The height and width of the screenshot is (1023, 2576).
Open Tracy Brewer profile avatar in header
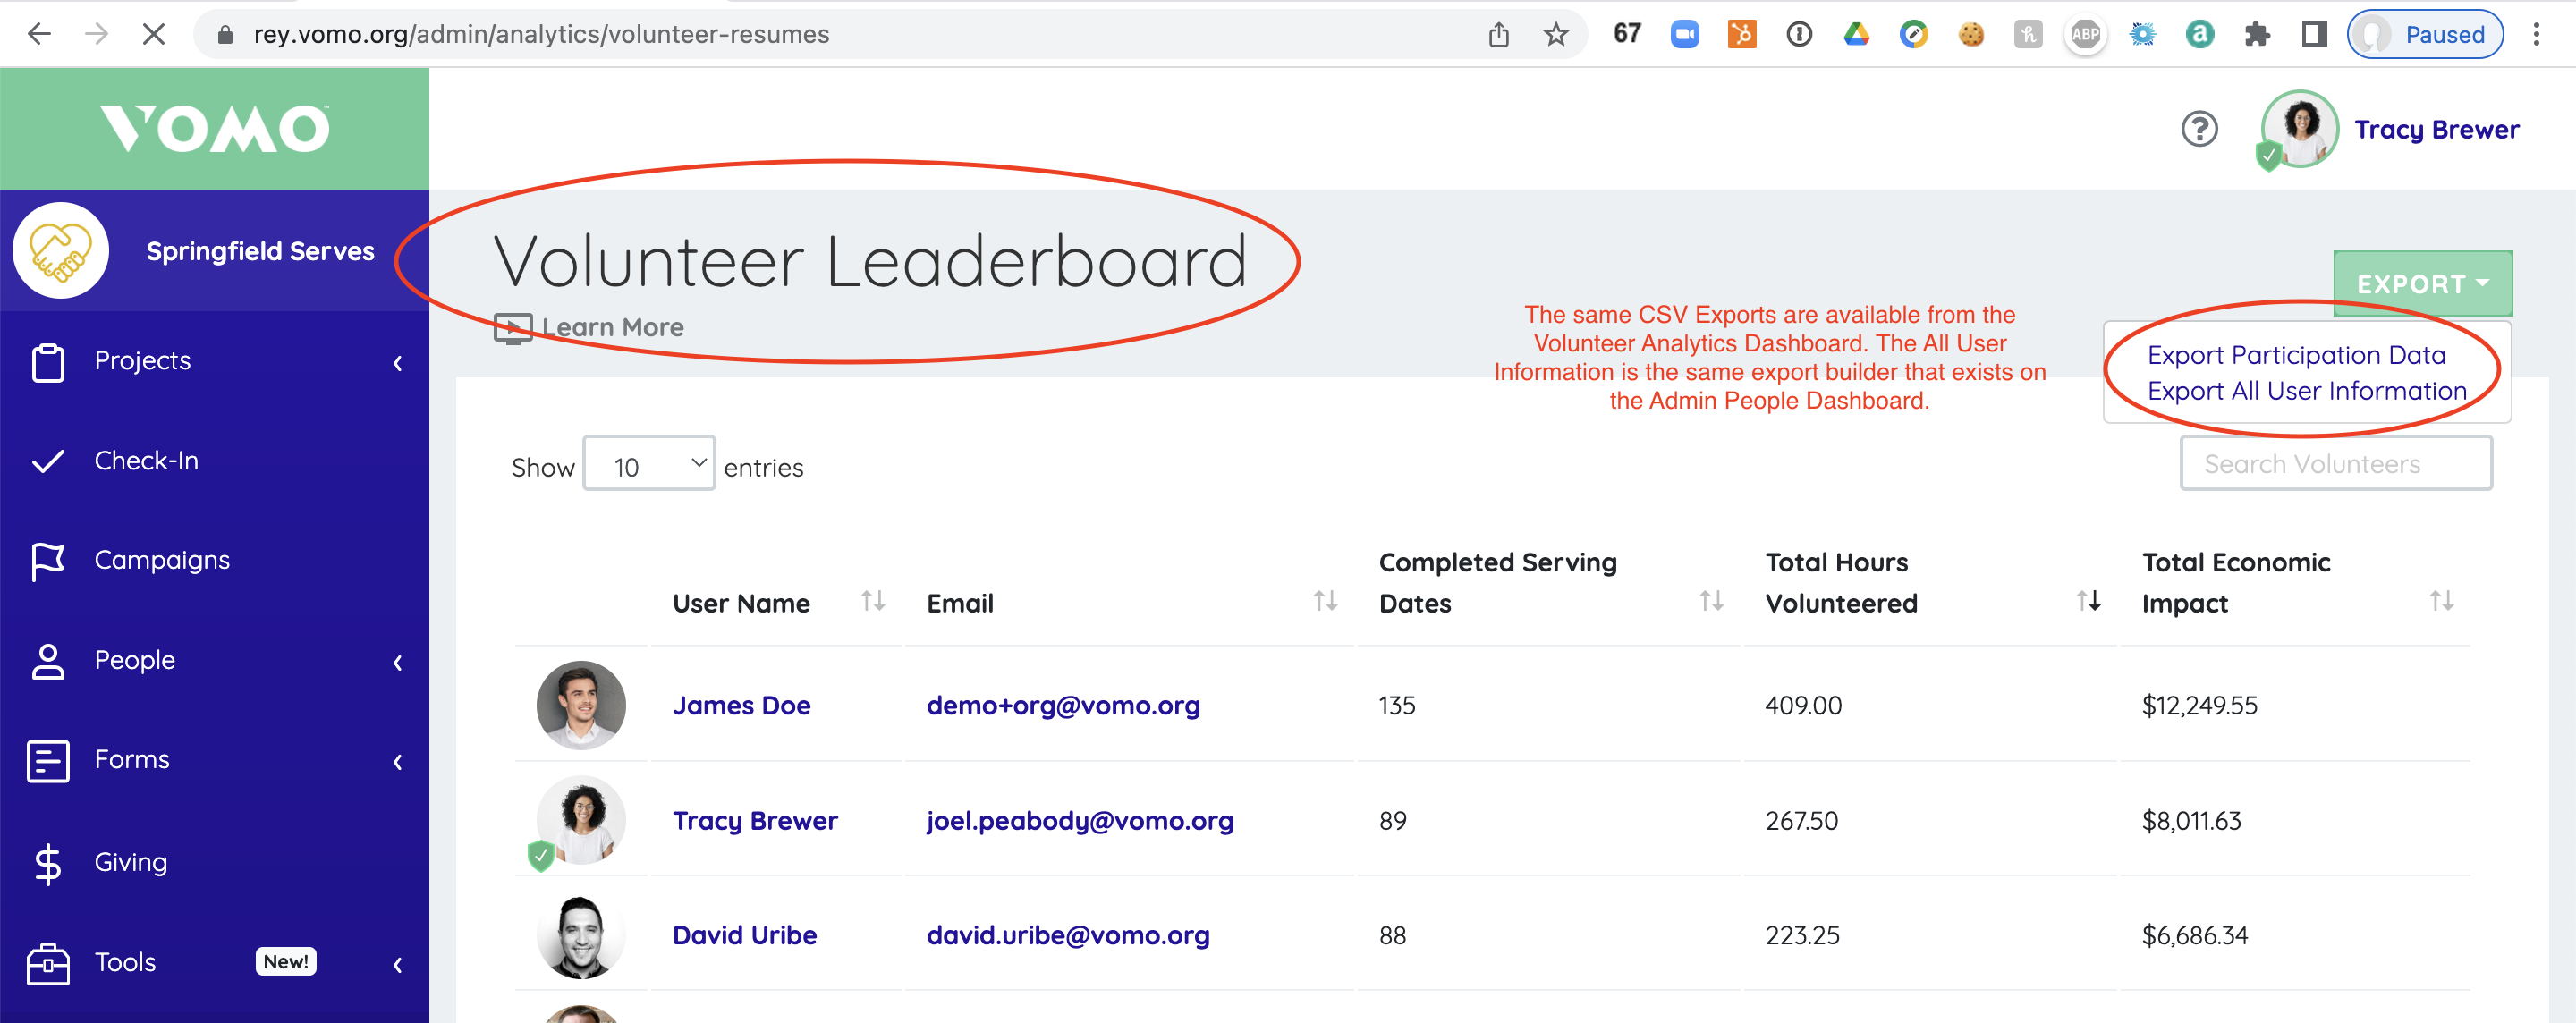2299,129
